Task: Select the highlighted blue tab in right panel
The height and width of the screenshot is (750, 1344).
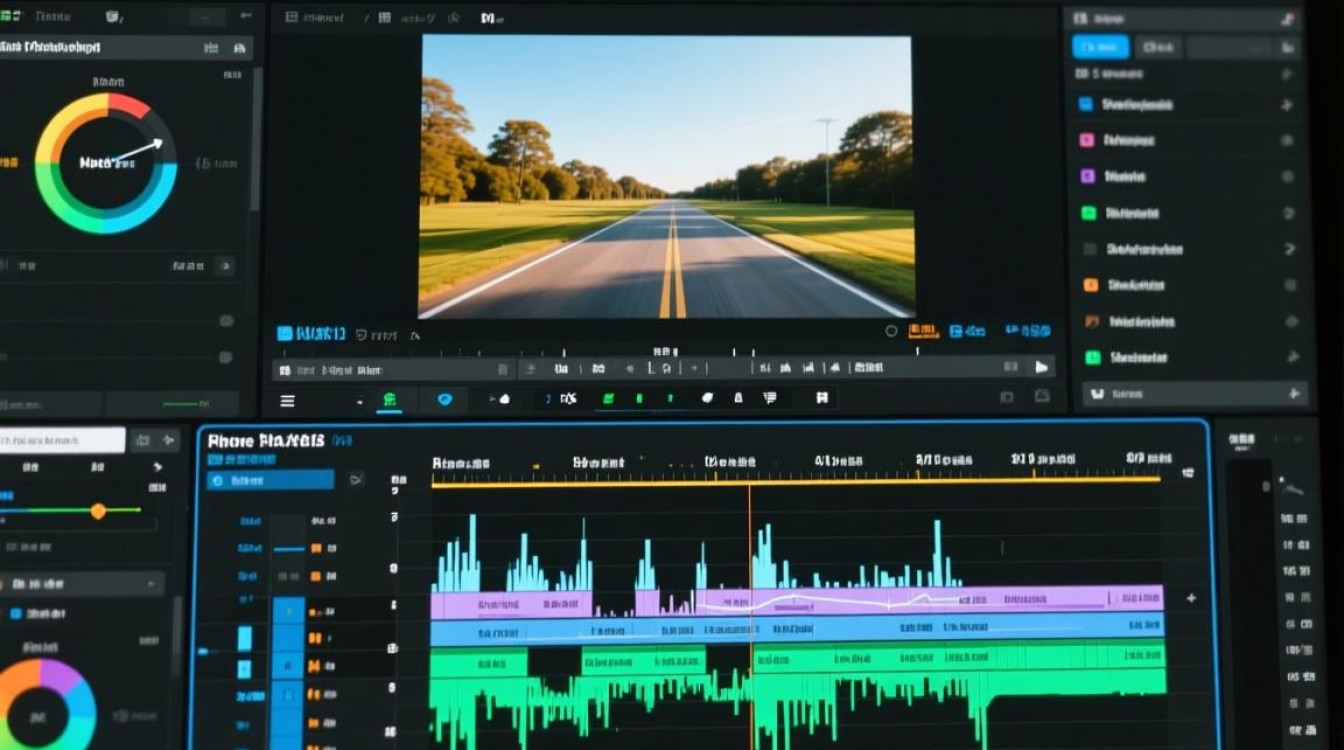Action: click(1100, 47)
